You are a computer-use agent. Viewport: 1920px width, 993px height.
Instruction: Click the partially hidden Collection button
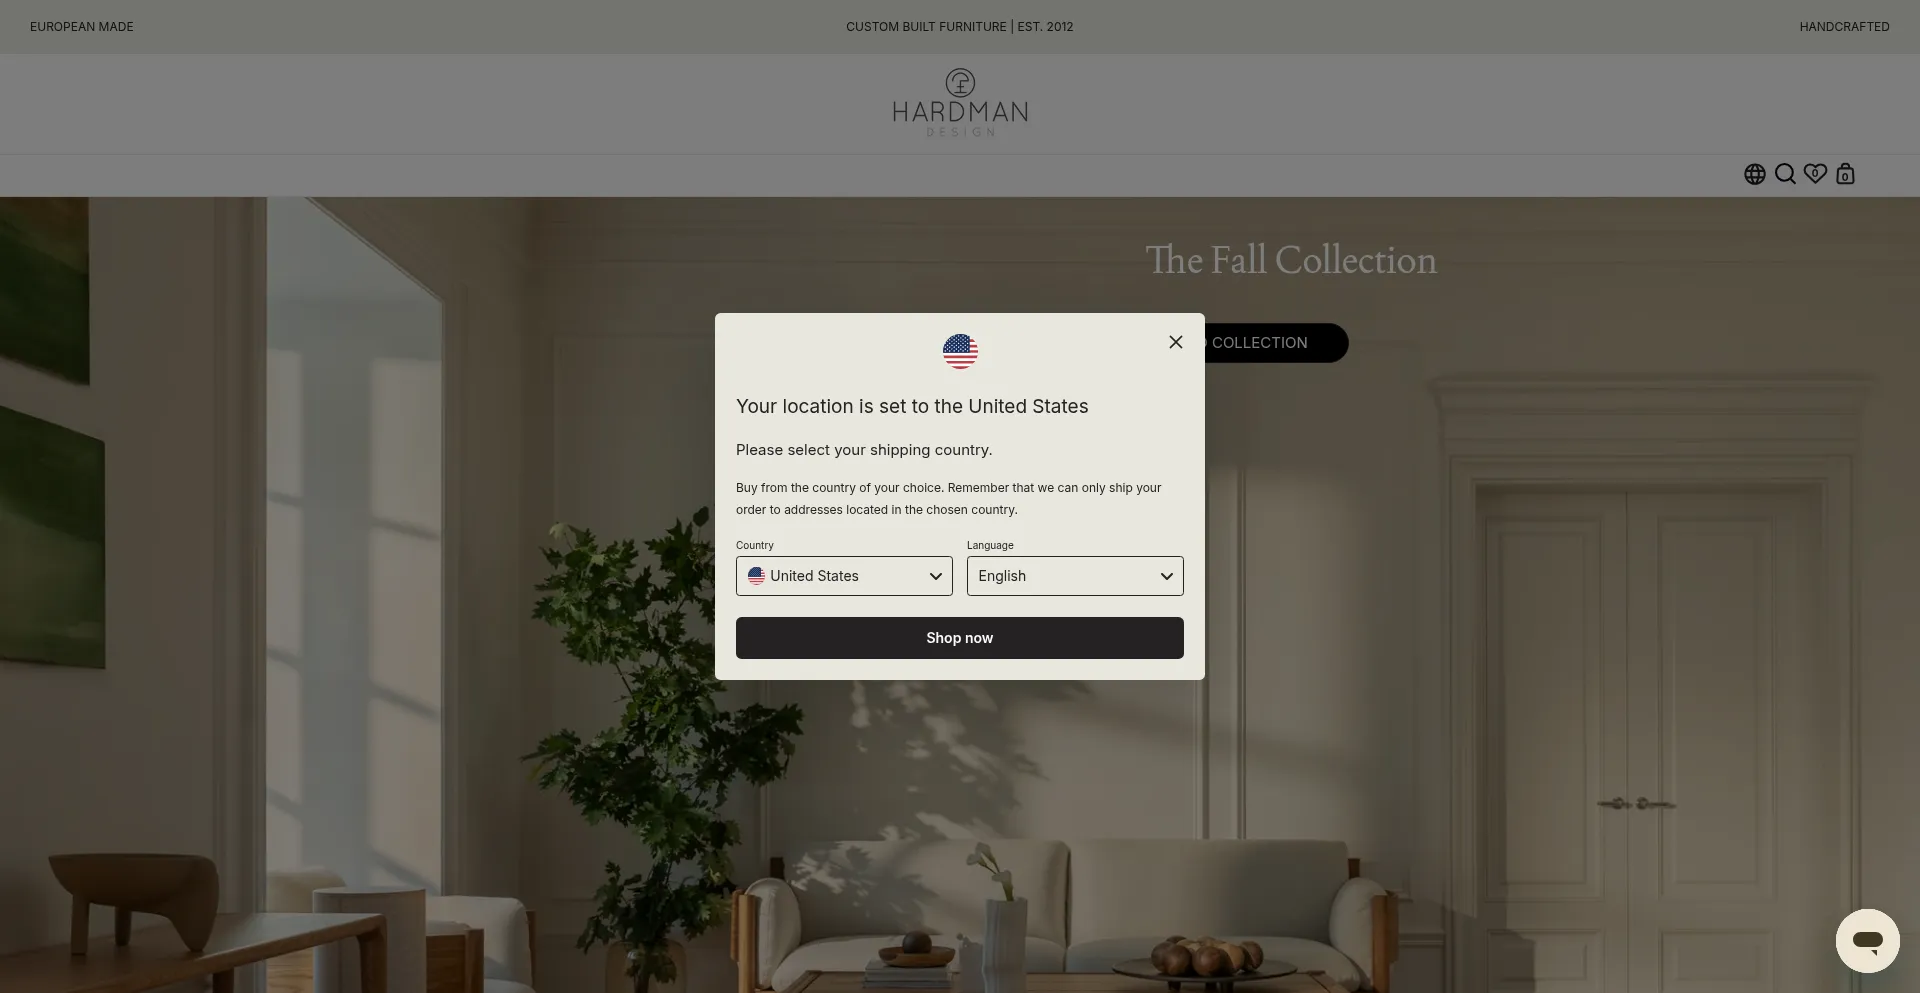1276,343
